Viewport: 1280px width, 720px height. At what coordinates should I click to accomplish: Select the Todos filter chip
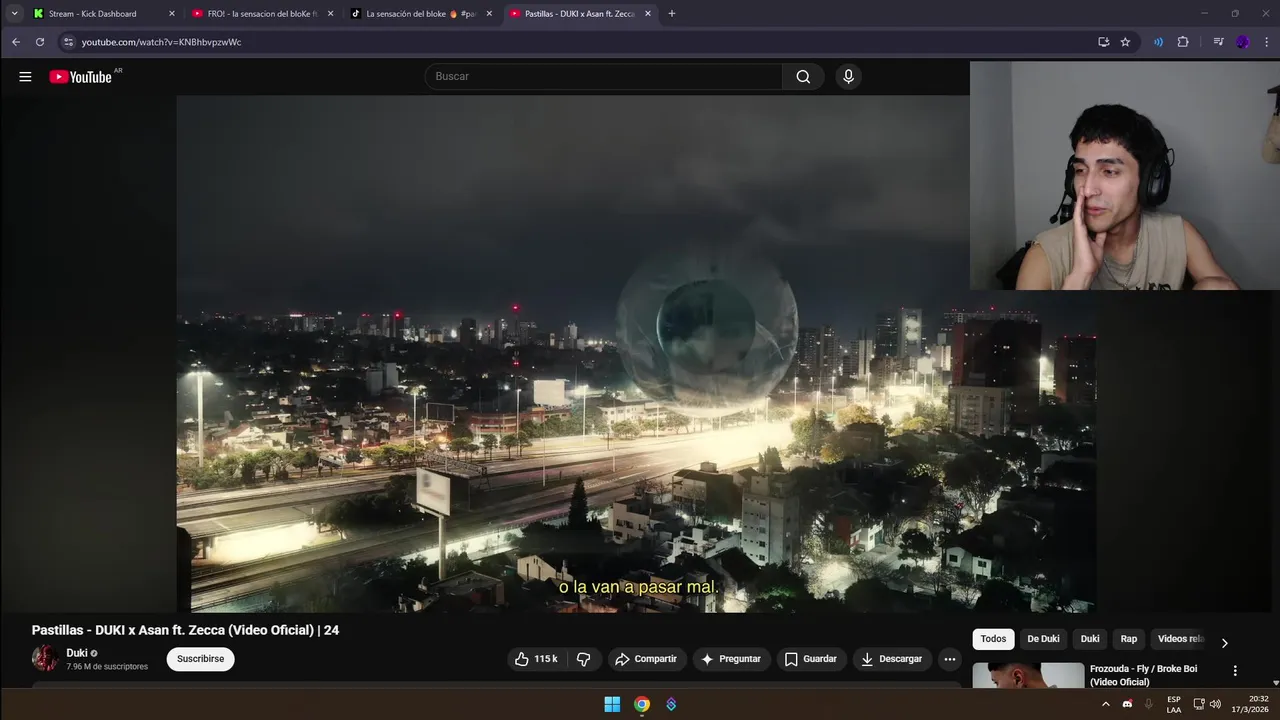tap(993, 639)
